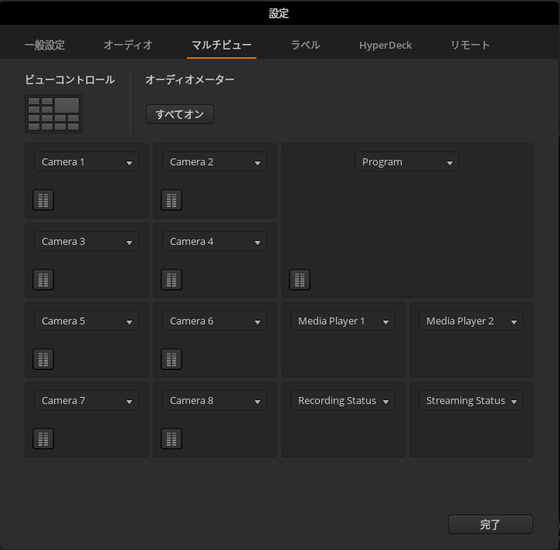Toggle audio meter icon for Camera 2
This screenshot has width=560, height=550.
pyautogui.click(x=171, y=200)
